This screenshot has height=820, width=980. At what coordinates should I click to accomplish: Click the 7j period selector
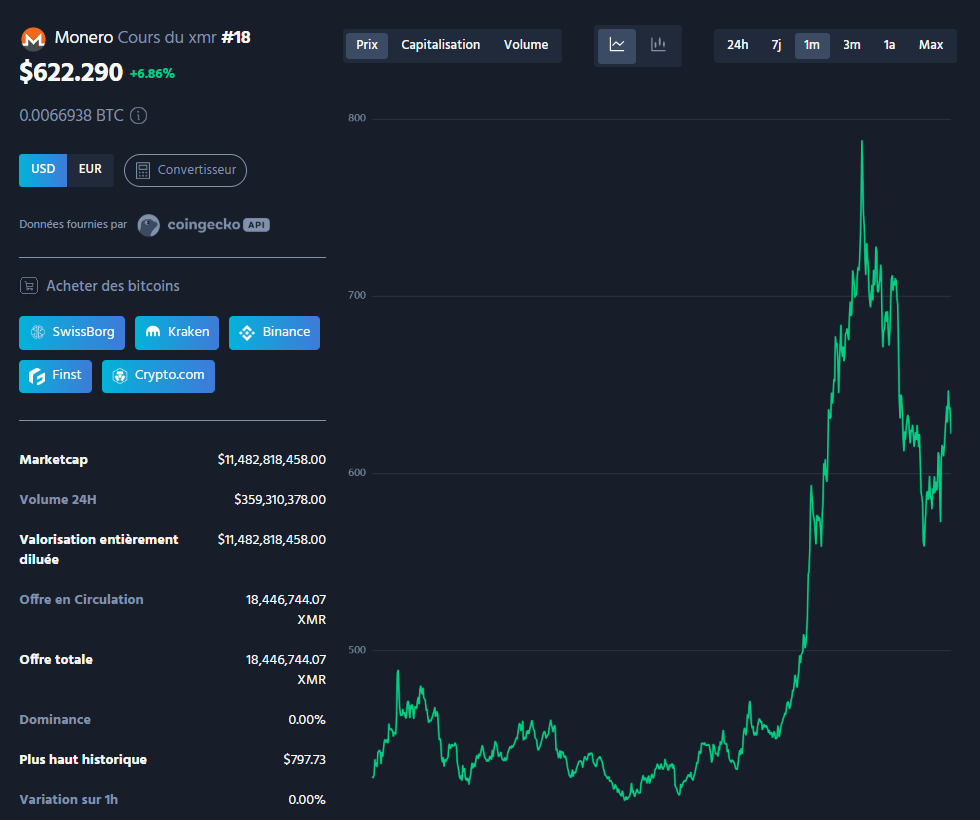click(776, 45)
